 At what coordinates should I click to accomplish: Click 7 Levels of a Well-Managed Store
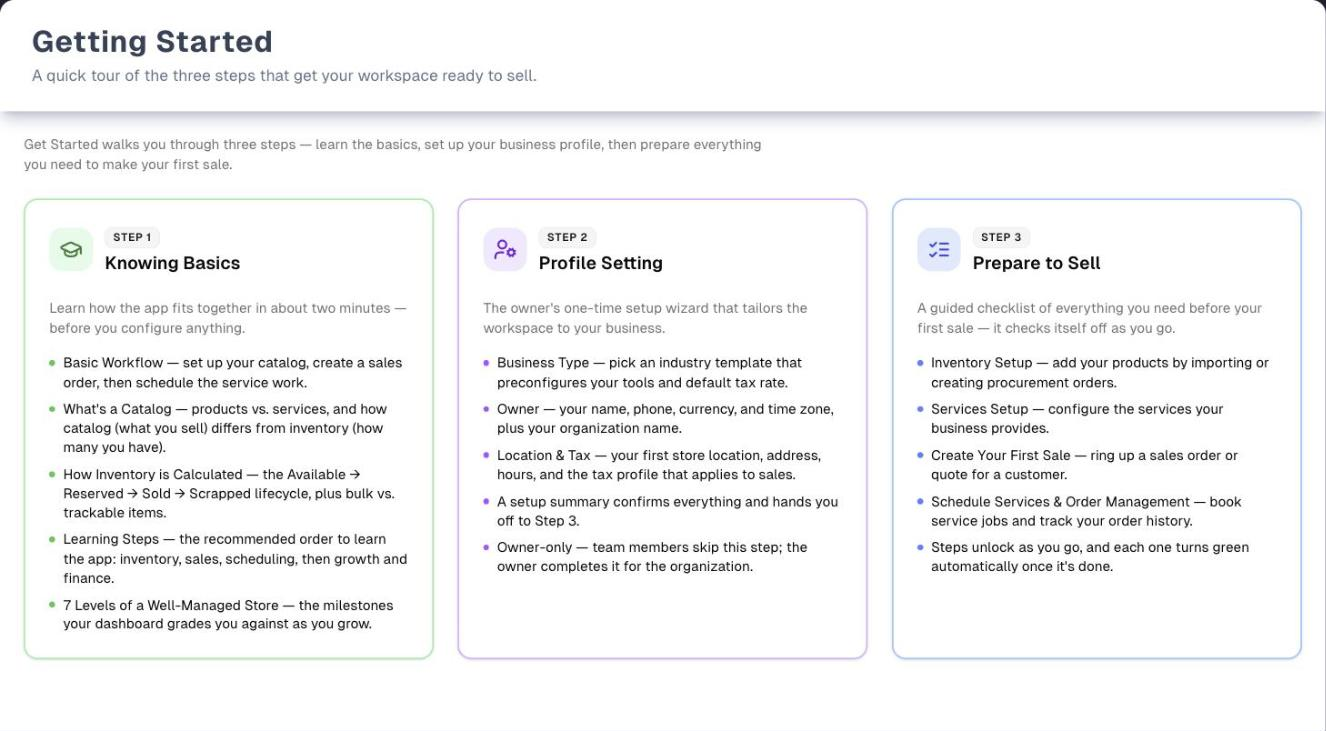[x=228, y=615]
